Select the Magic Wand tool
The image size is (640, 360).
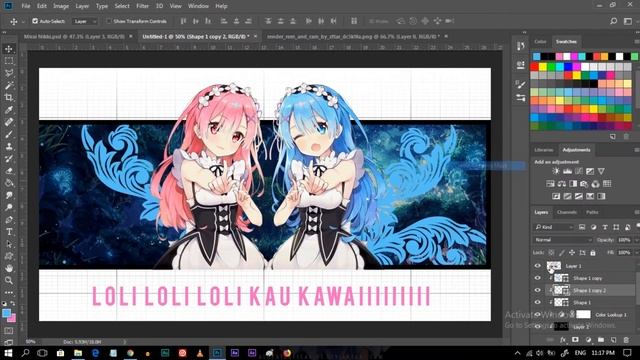9,85
